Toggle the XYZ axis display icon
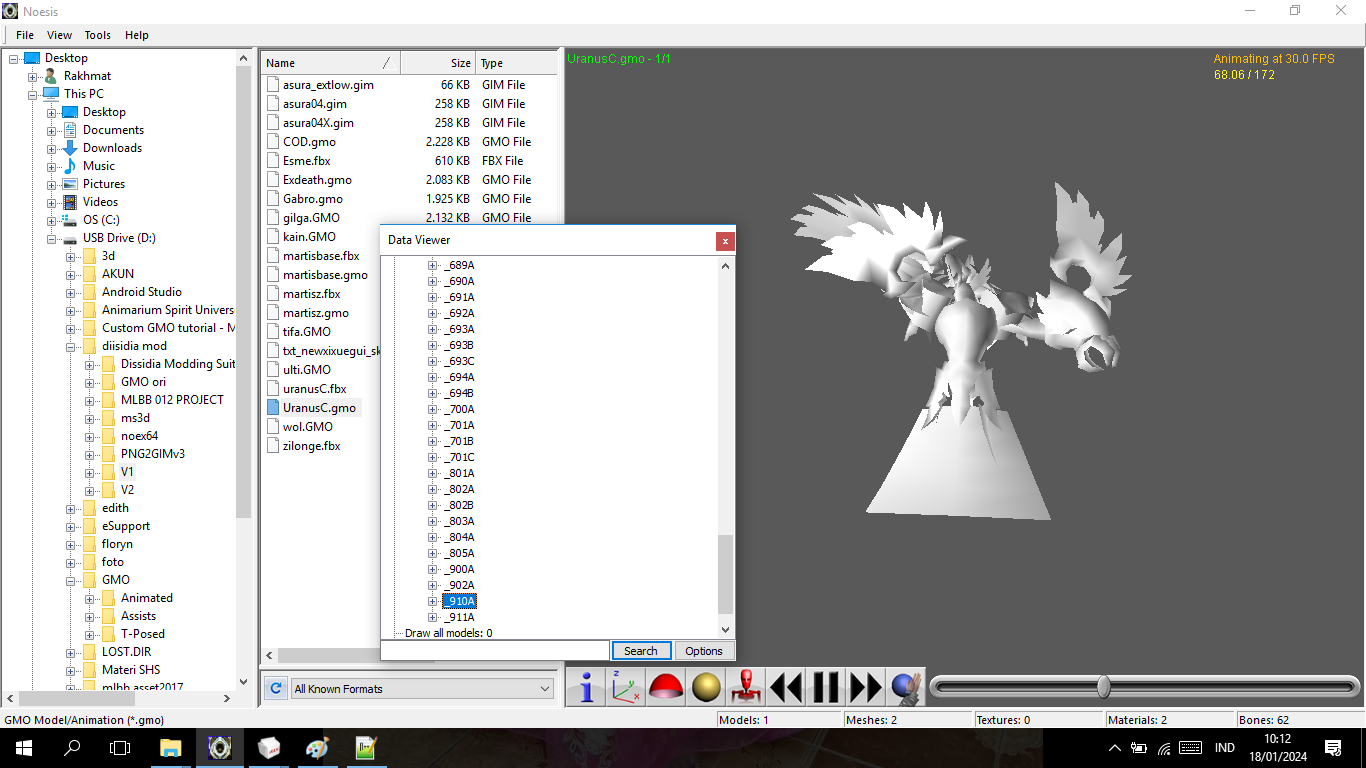Image resolution: width=1366 pixels, height=768 pixels. (626, 688)
